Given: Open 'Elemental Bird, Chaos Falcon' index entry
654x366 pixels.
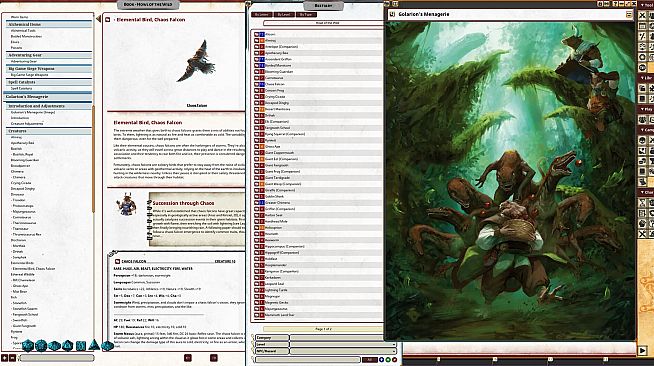Looking at the screenshot, I should coord(33,269).
